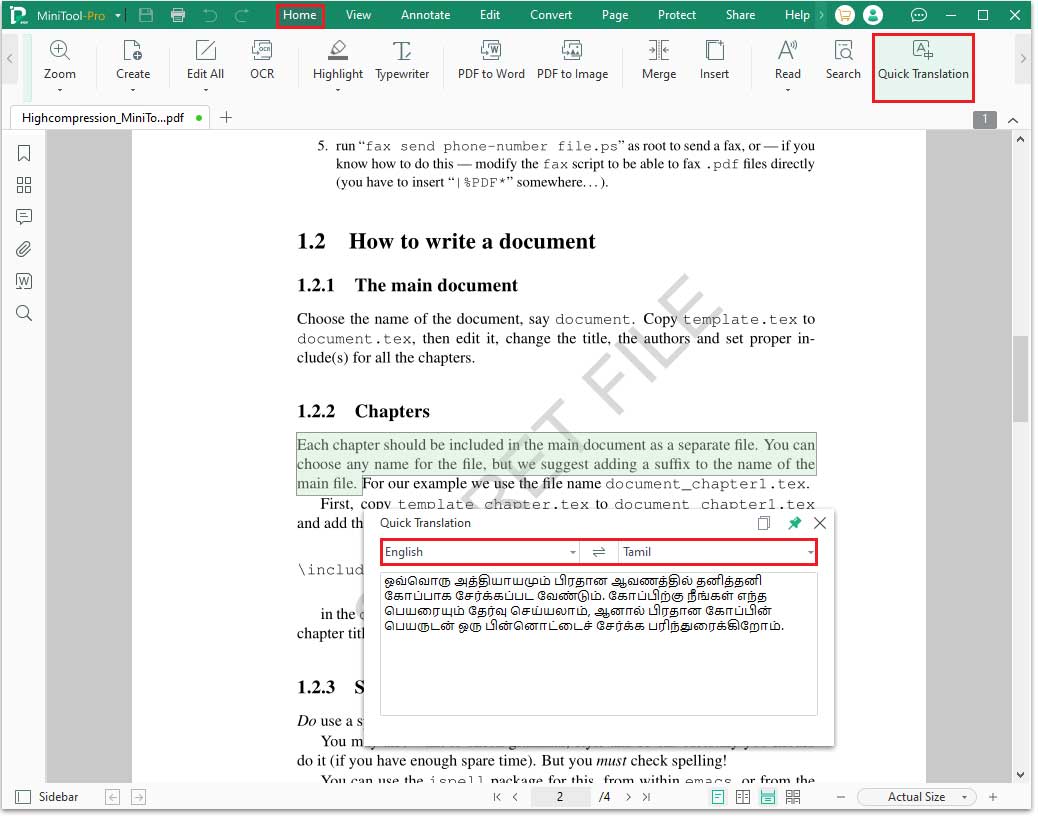Open the attachments panel in sidebar
The height and width of the screenshot is (816, 1038).
click(22, 249)
